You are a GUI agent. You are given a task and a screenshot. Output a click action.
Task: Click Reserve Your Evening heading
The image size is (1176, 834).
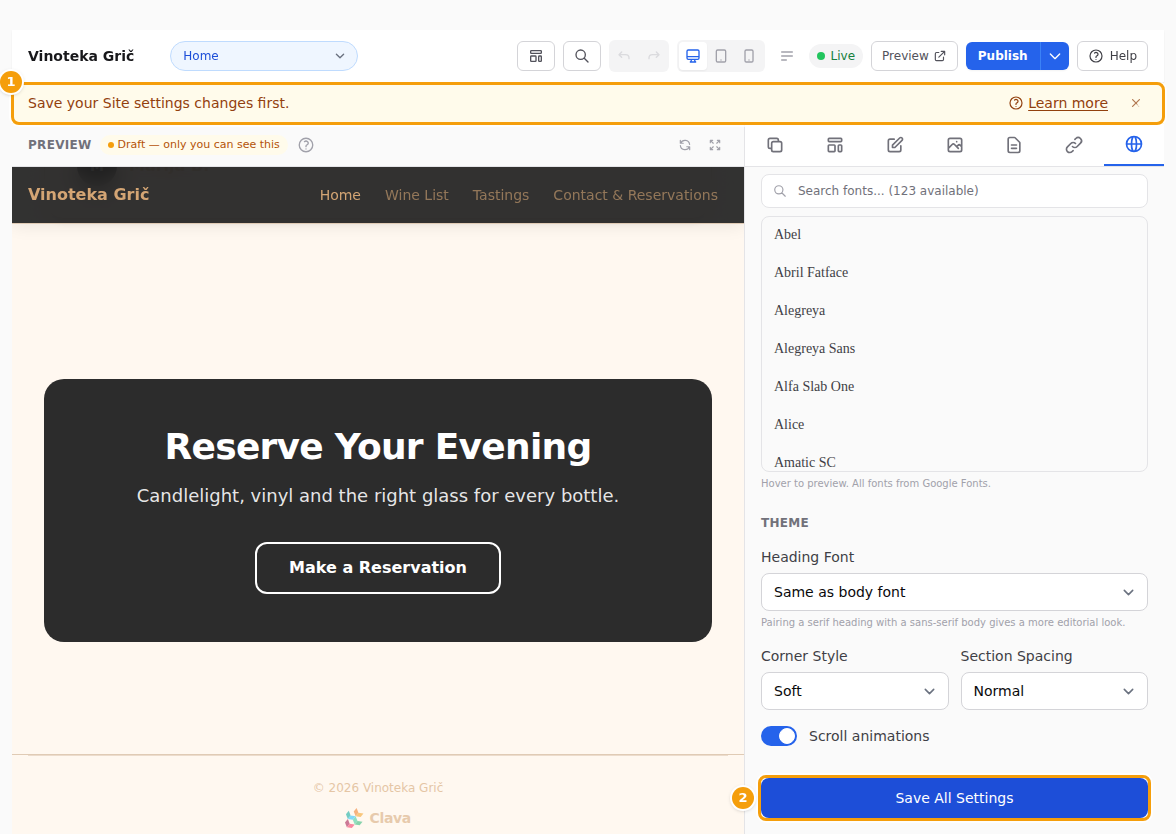[378, 446]
